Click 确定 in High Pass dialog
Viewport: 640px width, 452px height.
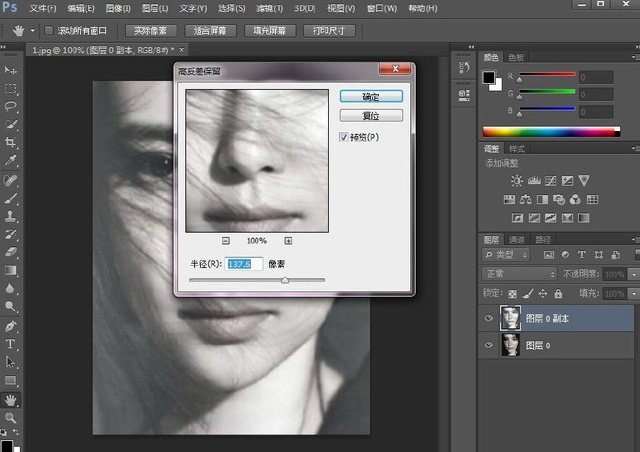371,97
